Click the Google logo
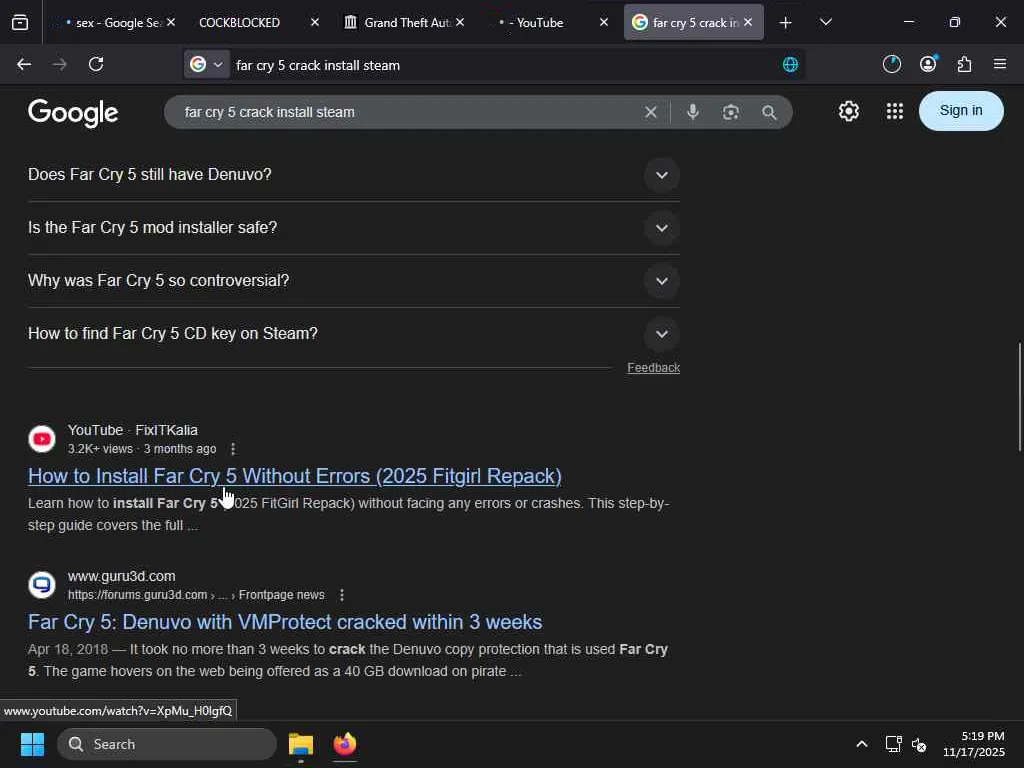The image size is (1024, 768). [x=73, y=113]
